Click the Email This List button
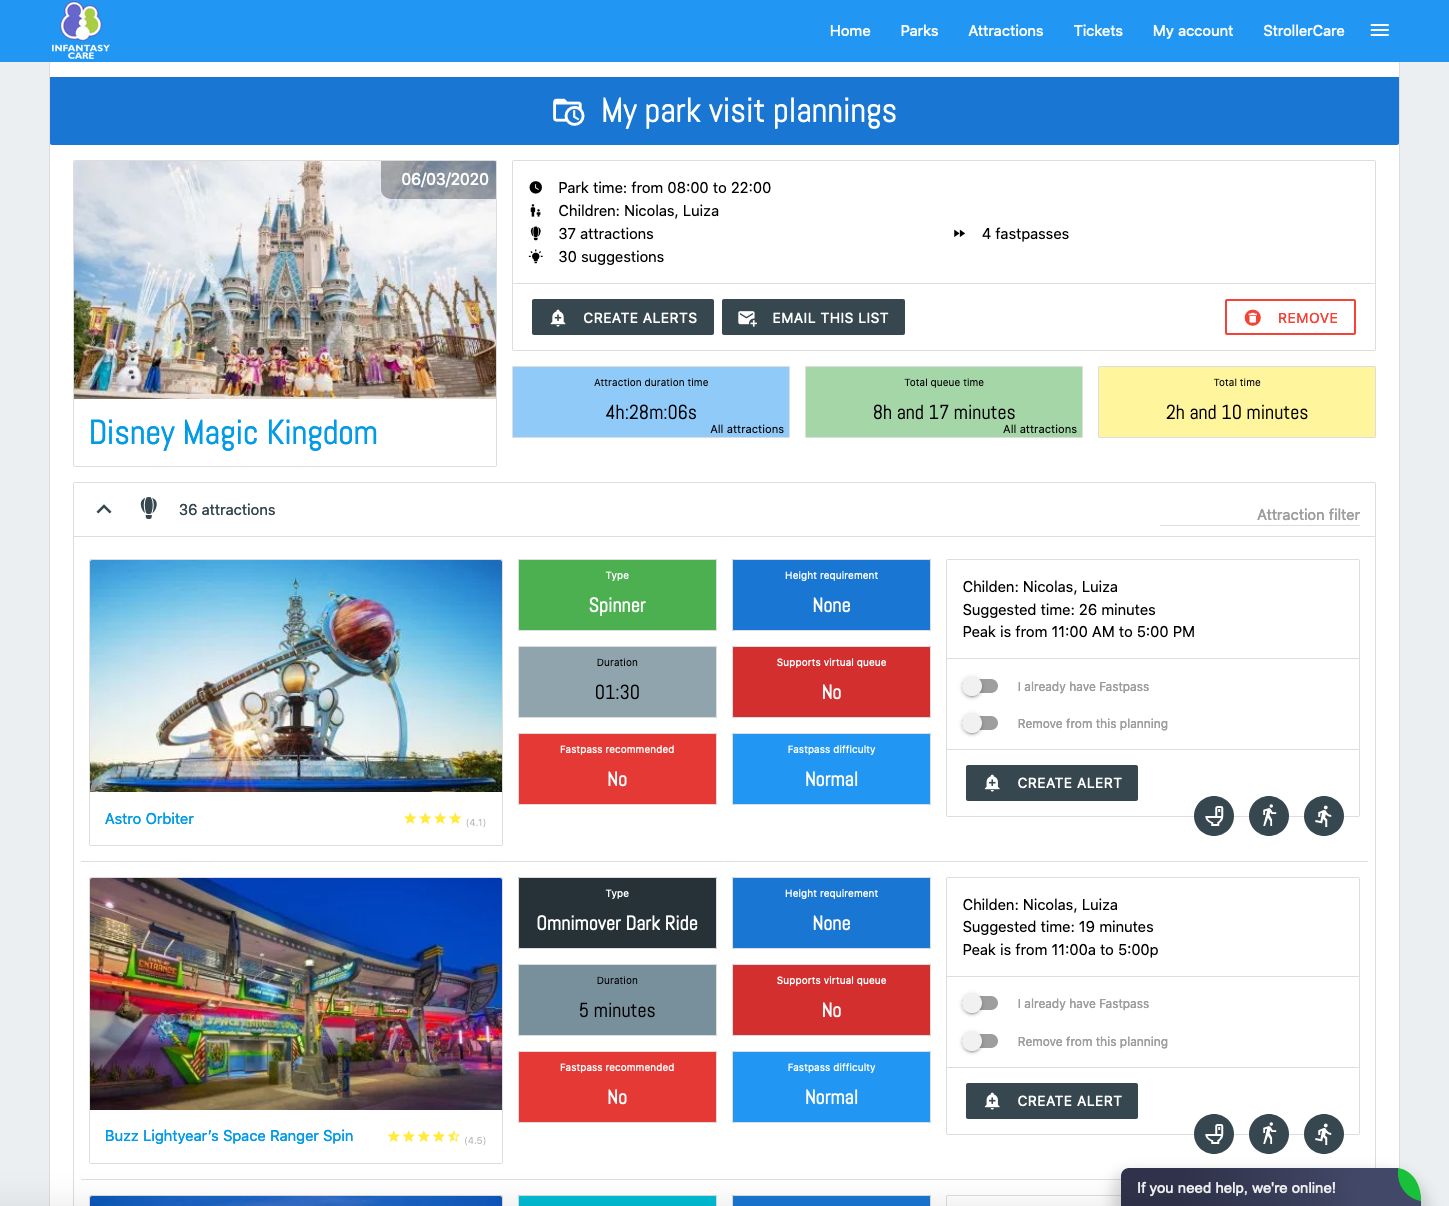Screen dimensions: 1449x1206 (813, 318)
